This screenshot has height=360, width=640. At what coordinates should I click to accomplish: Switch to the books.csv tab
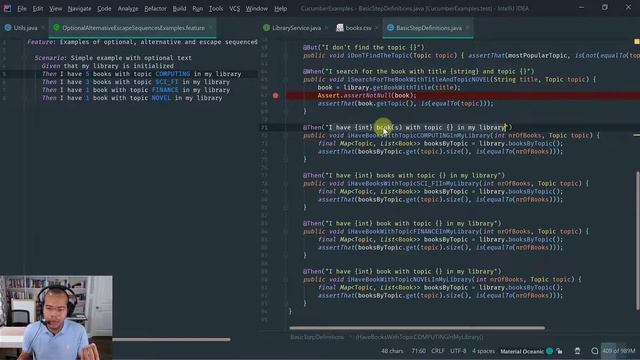pos(358,28)
